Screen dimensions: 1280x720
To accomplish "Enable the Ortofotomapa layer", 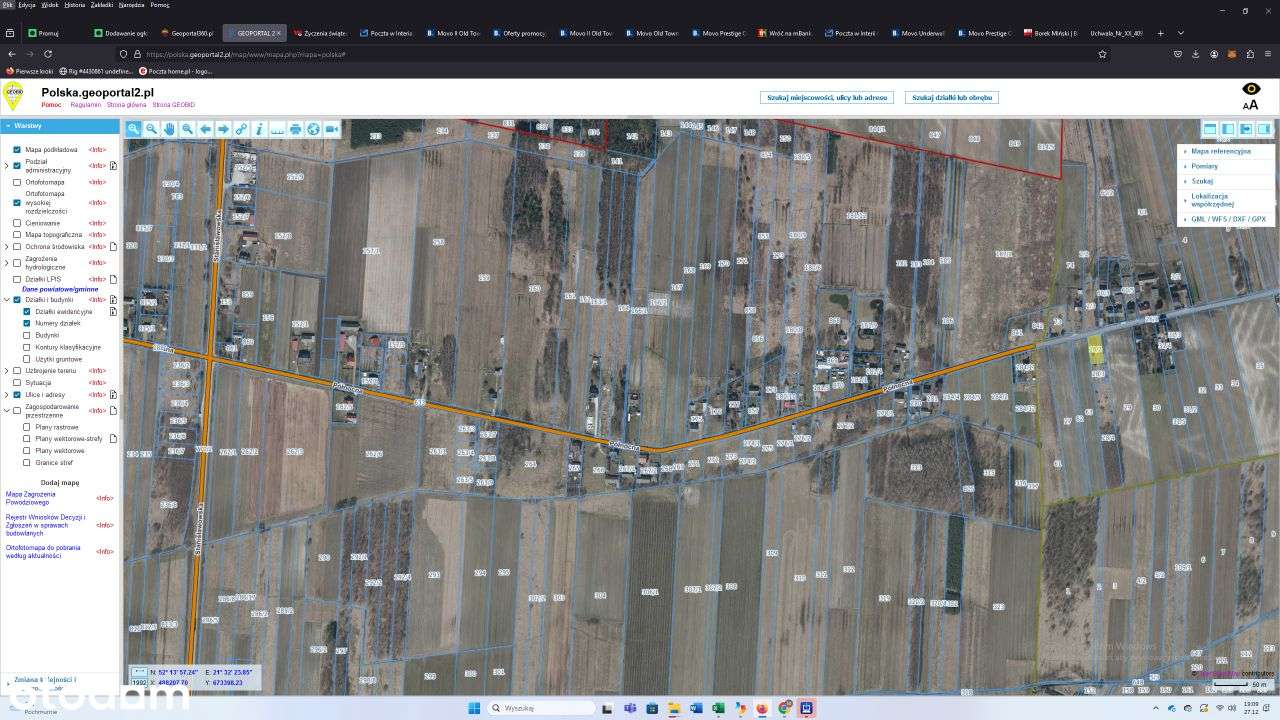I will click(17, 182).
